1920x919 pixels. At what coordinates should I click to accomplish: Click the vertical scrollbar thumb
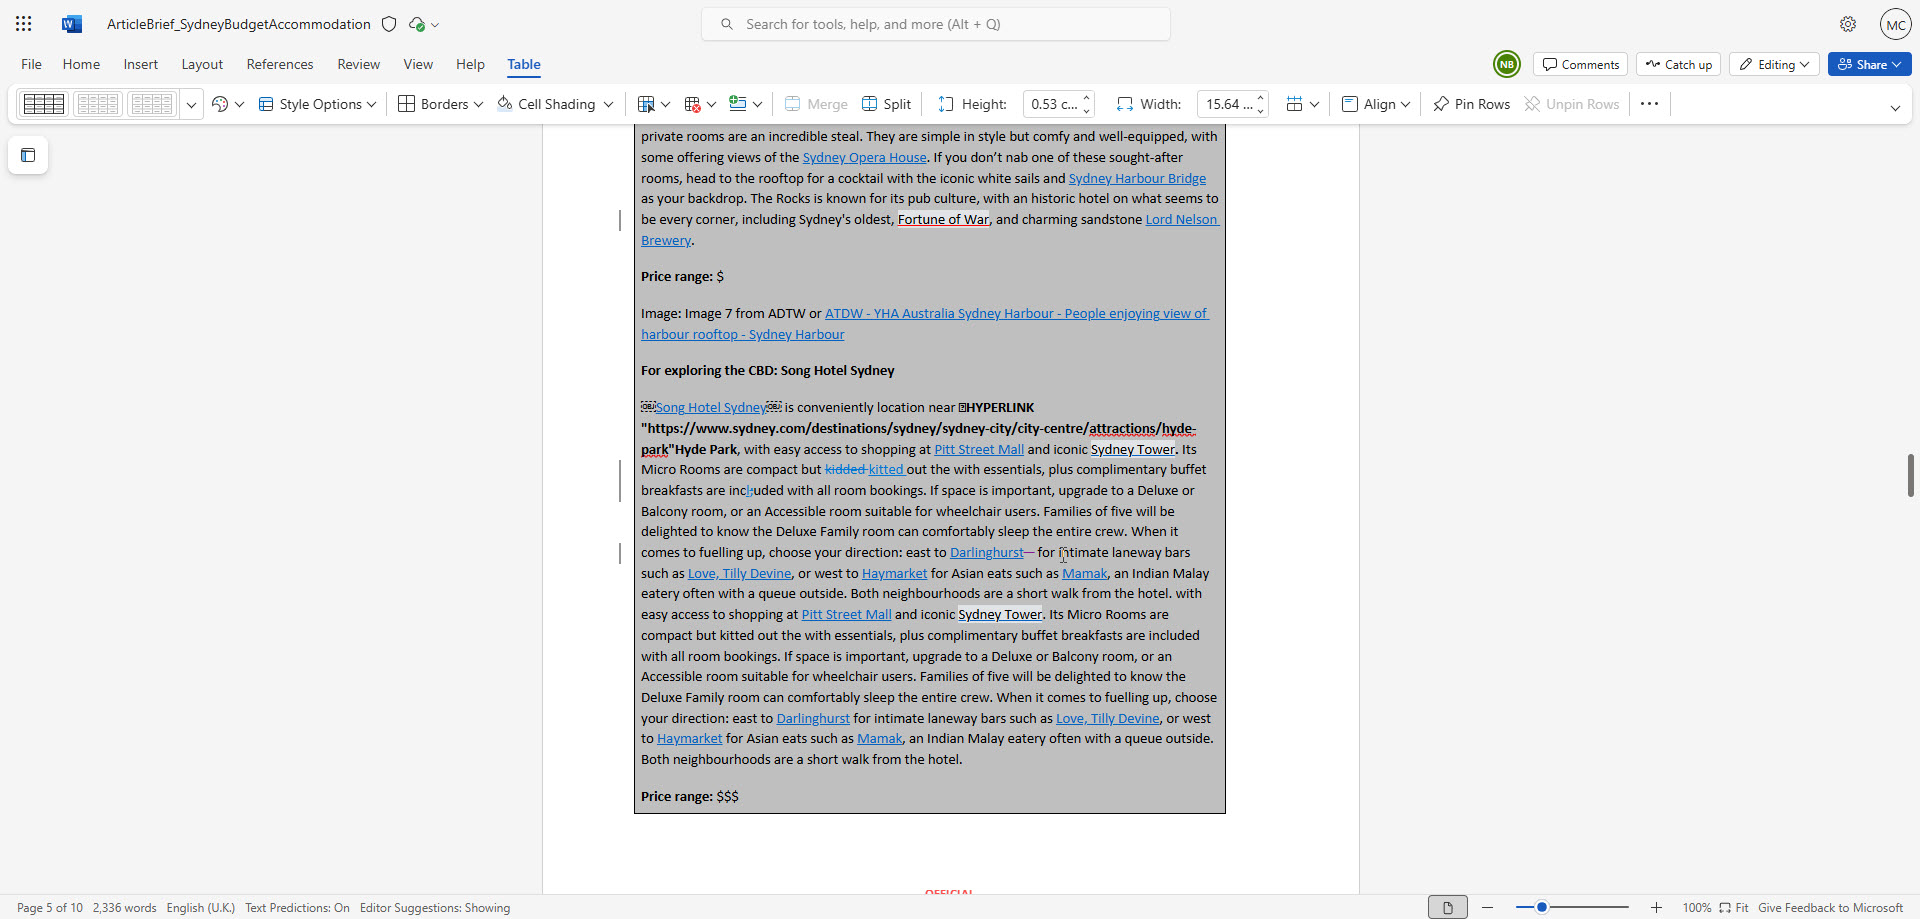click(x=1910, y=475)
